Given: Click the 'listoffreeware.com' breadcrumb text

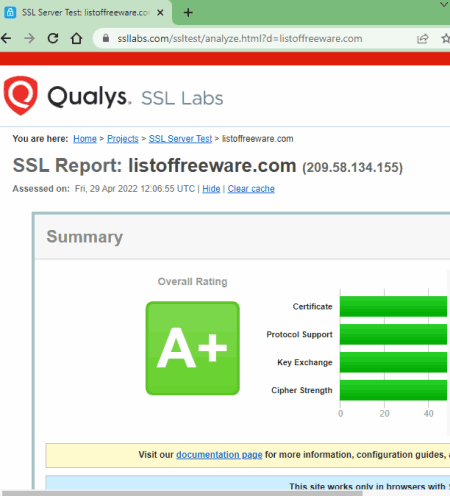Looking at the screenshot, I should (258, 139).
